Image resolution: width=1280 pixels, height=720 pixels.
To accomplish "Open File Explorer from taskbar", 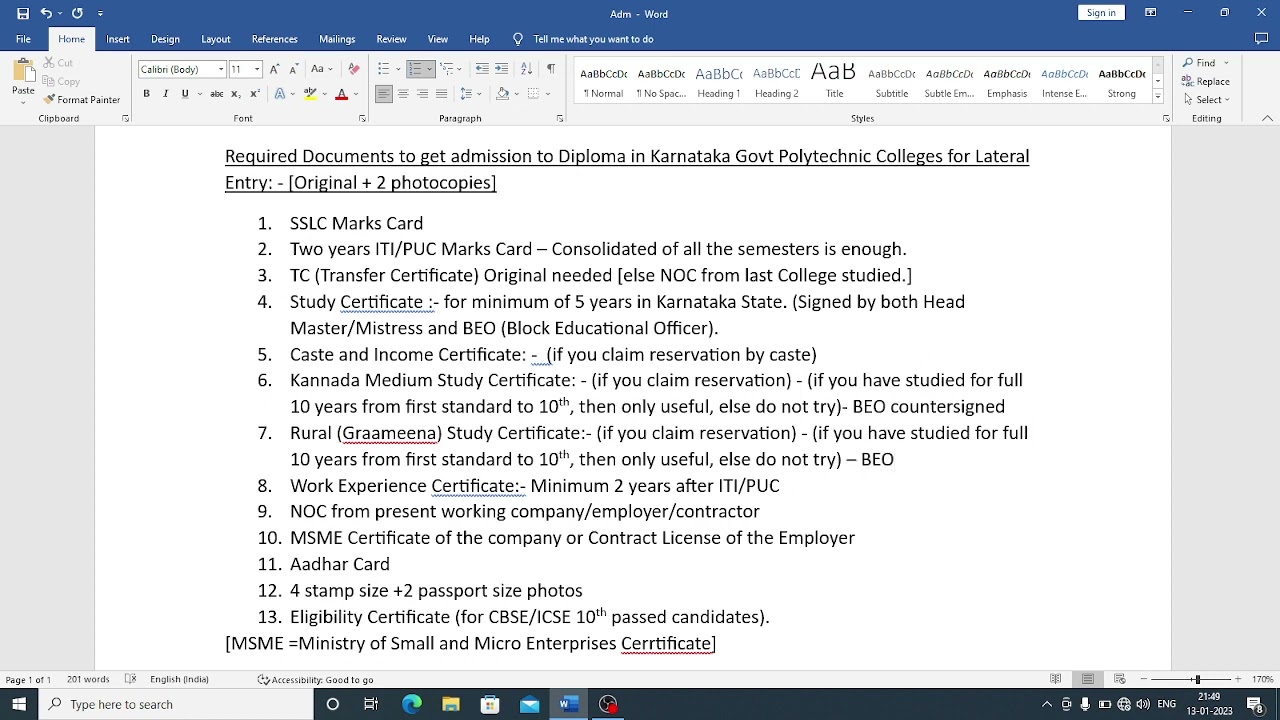I will coord(451,704).
